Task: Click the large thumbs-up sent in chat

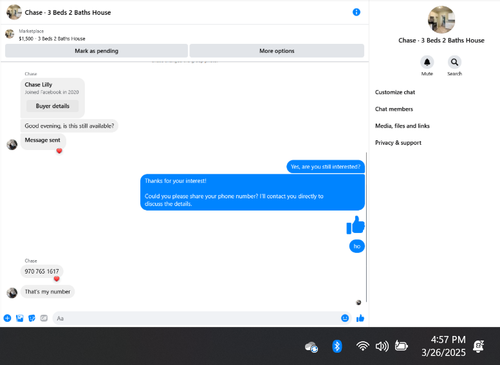Action: coord(355,225)
